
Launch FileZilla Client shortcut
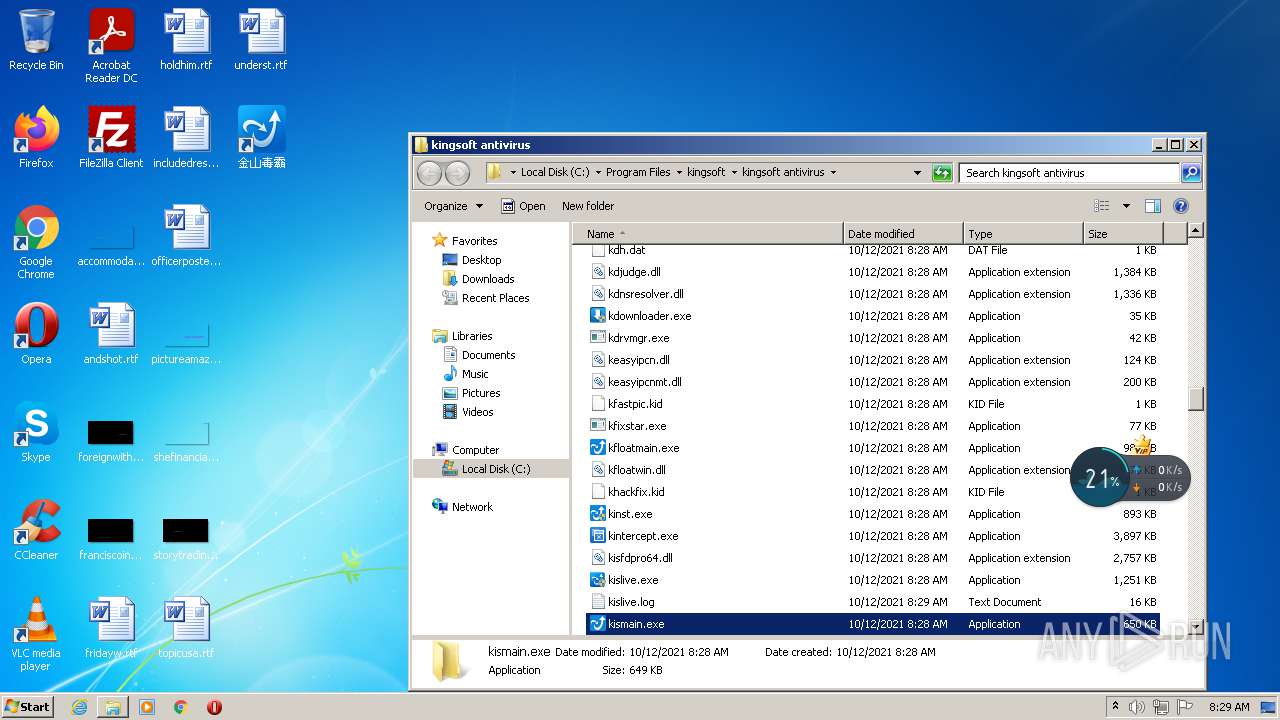click(111, 137)
